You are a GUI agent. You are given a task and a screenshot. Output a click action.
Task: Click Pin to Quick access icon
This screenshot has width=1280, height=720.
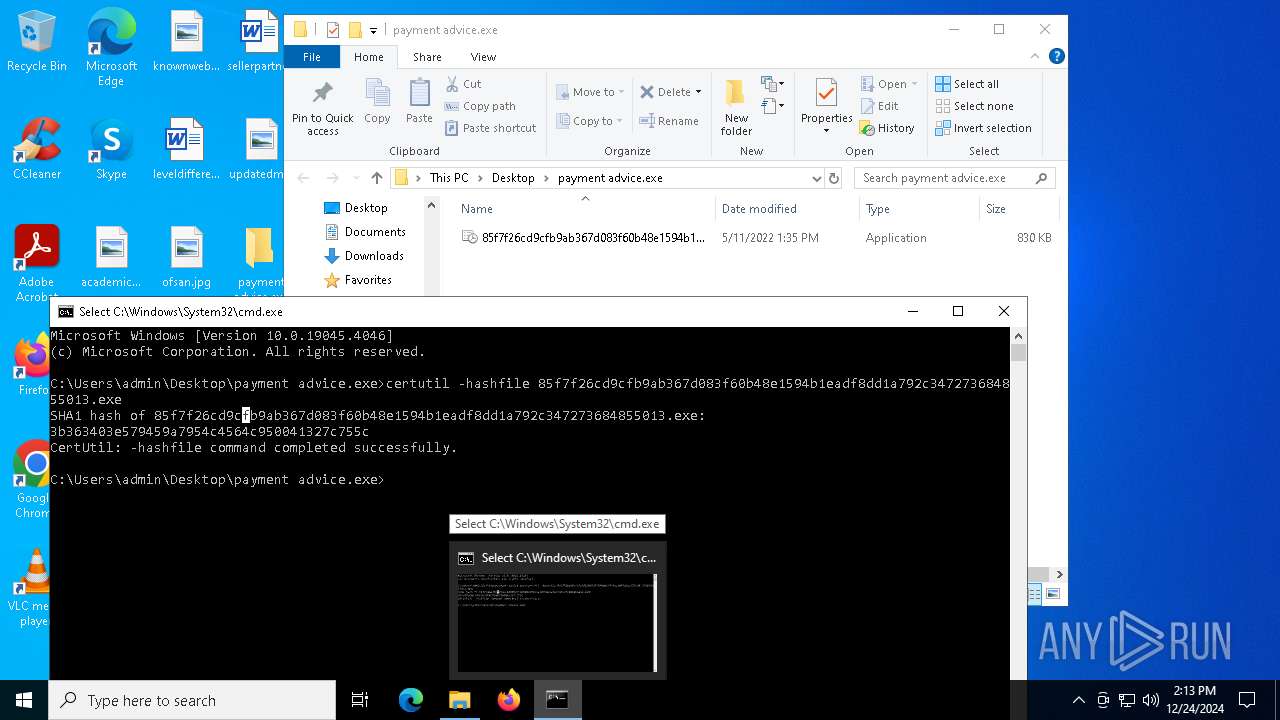[322, 108]
